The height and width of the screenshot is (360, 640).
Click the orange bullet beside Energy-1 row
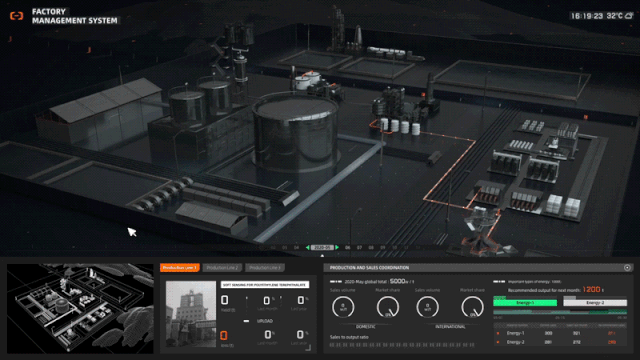coord(498,333)
